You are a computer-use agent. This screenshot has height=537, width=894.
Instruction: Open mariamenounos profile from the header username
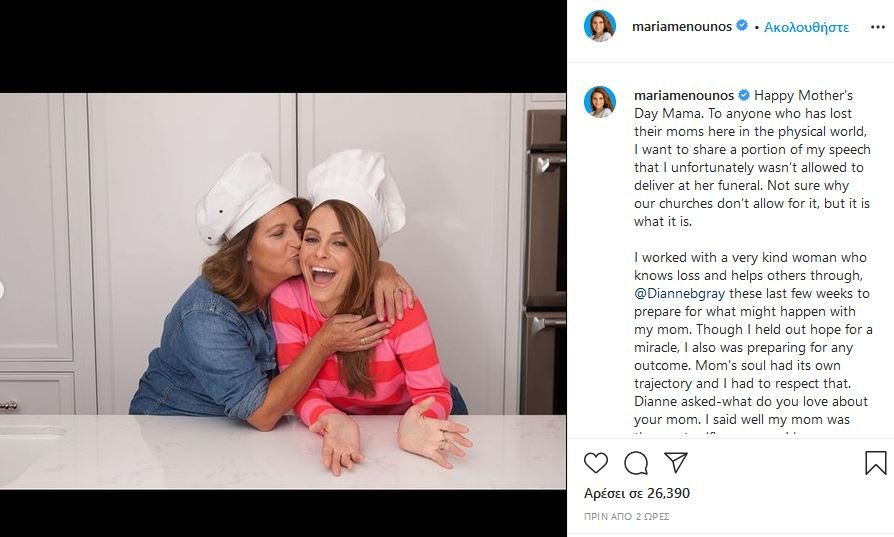click(682, 27)
